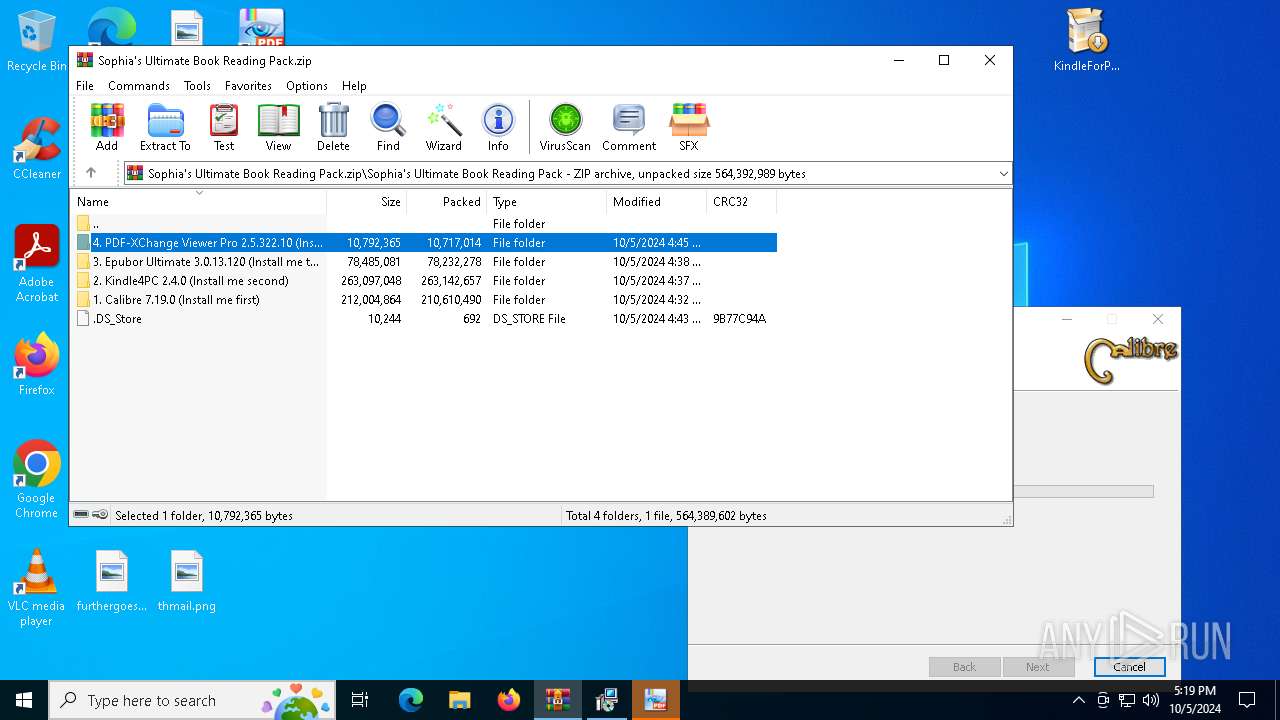The image size is (1280, 720).
Task: Expand the archive path dropdown
Action: click(x=1003, y=174)
